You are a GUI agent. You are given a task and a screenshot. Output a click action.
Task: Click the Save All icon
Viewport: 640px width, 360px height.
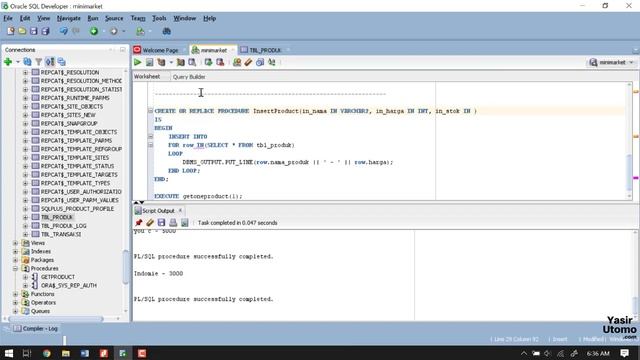[45, 31]
